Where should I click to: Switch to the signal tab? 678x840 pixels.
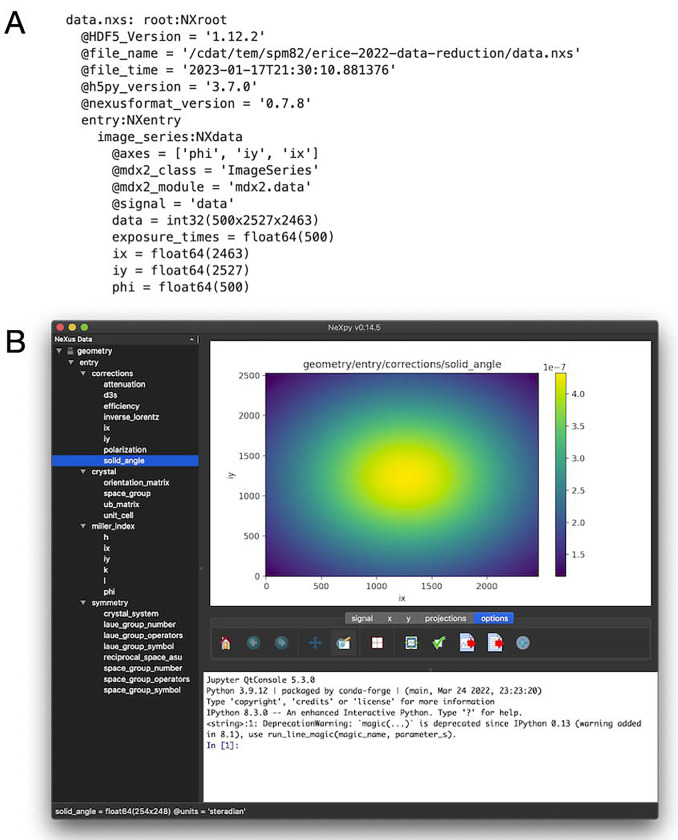click(361, 618)
